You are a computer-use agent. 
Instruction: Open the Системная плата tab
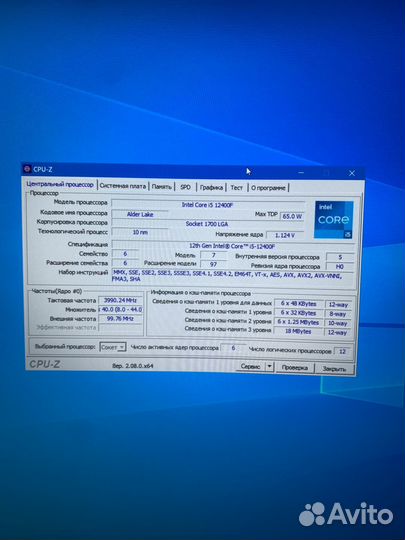click(123, 186)
